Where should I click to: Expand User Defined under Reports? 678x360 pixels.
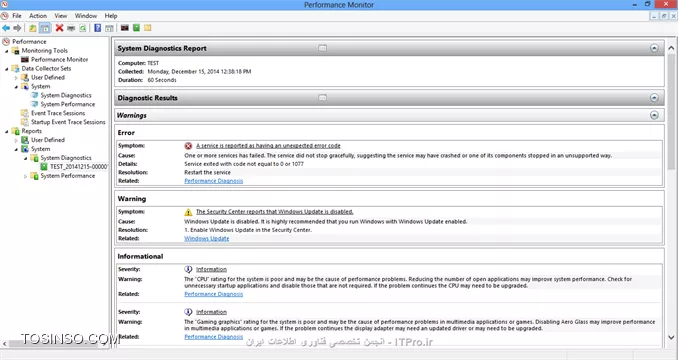pos(16,140)
